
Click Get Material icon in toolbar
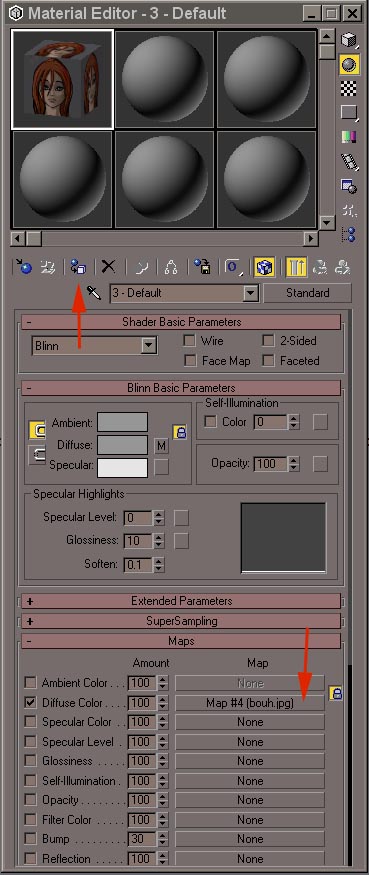point(23,267)
